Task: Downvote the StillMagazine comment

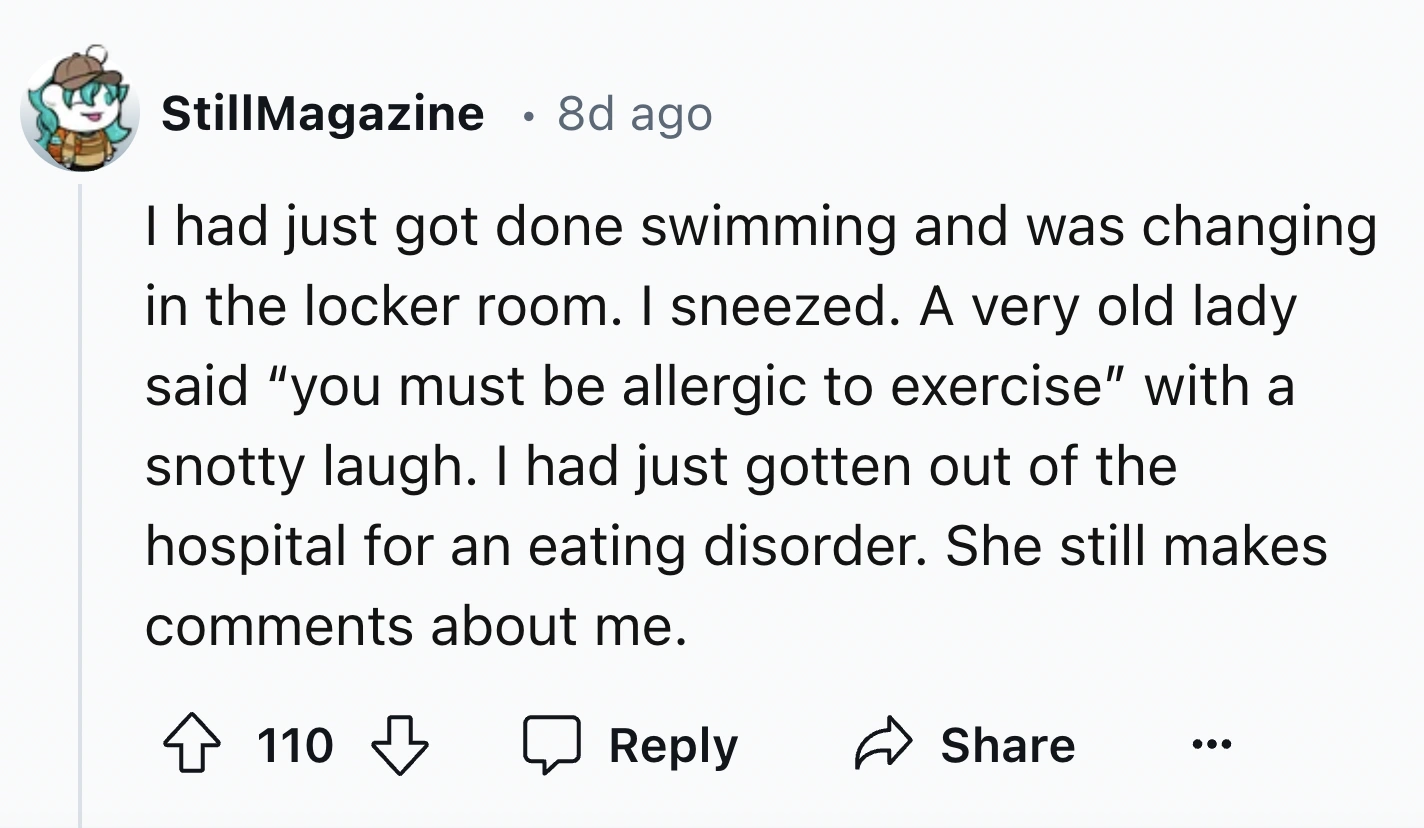Action: coord(399,747)
